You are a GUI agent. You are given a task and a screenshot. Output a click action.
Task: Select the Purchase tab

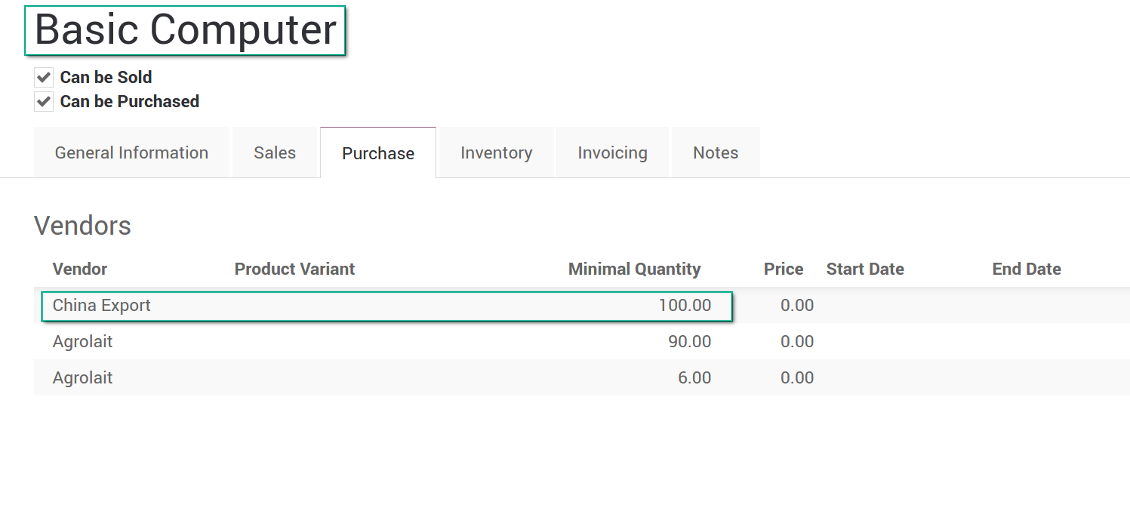point(378,153)
